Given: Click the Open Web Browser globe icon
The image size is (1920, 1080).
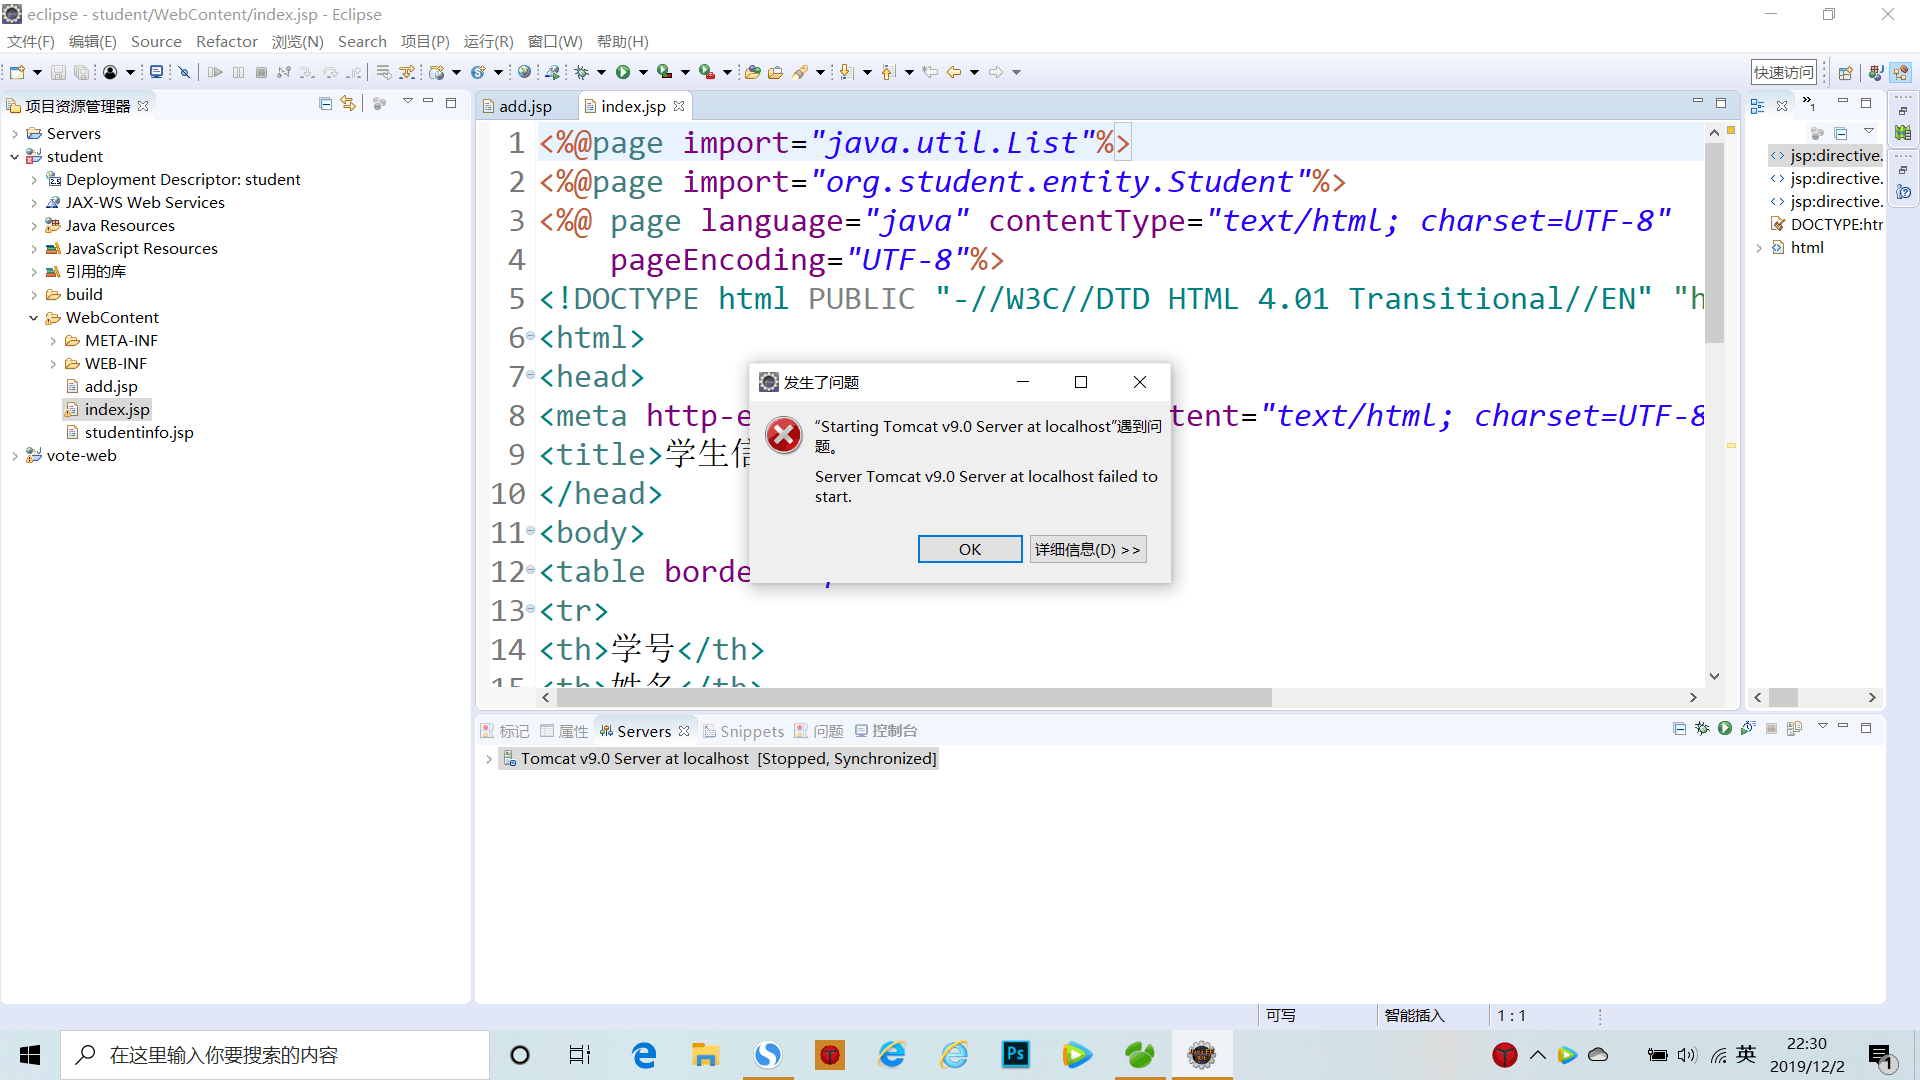Looking at the screenshot, I should pyautogui.click(x=524, y=72).
